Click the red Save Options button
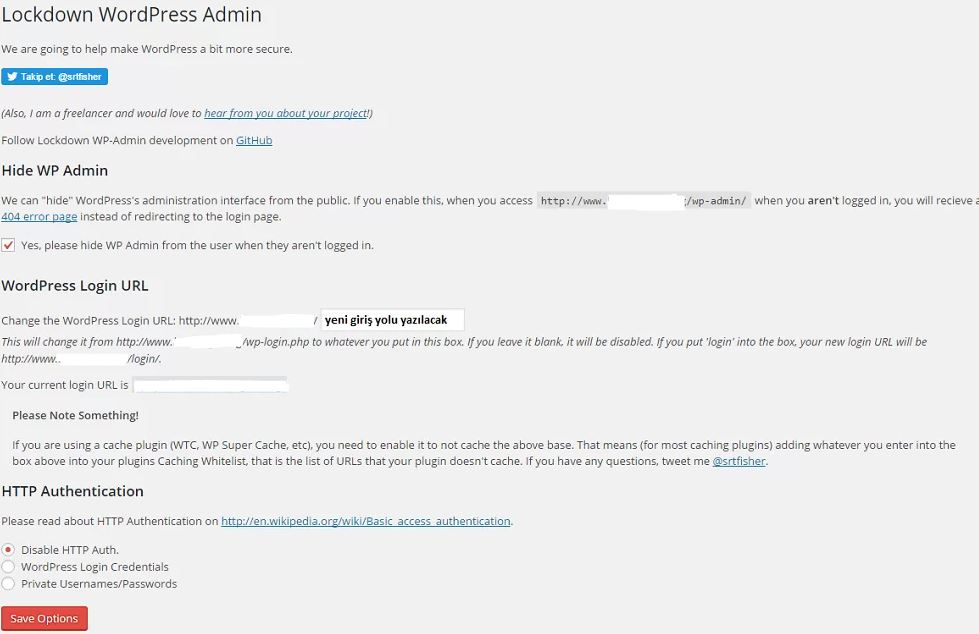Screen dimensions: 979x634 44,618
